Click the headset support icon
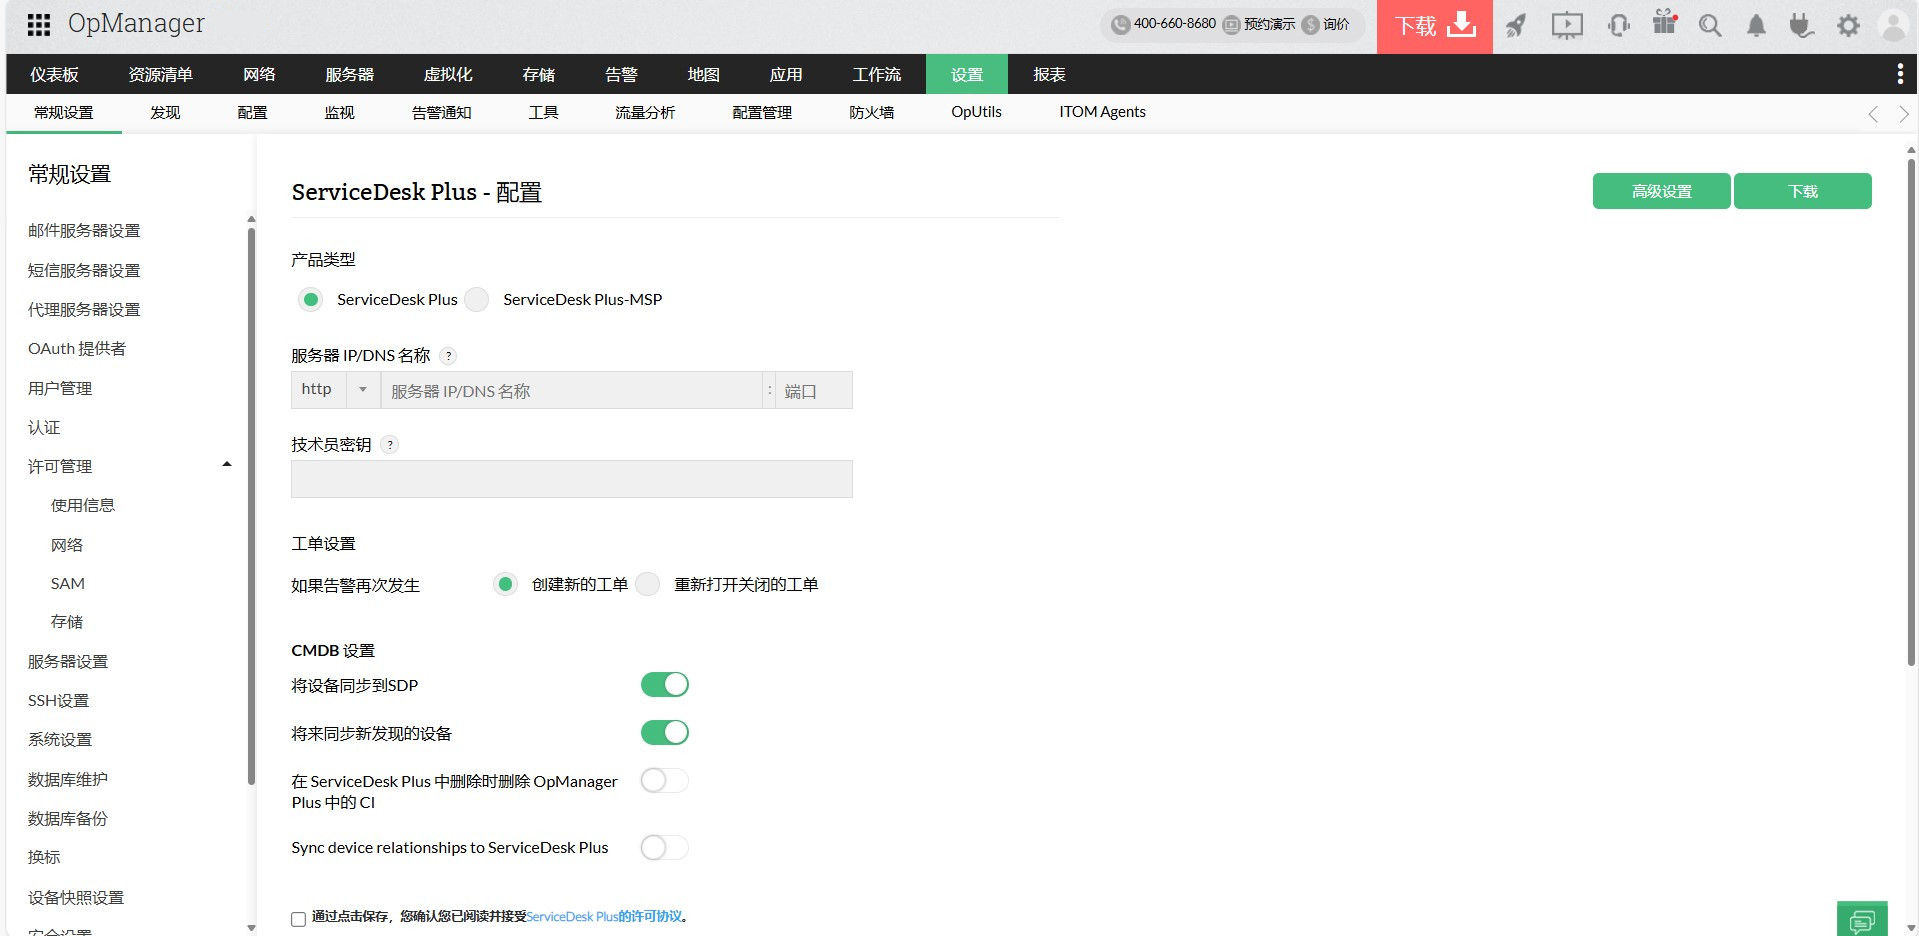 click(1618, 26)
